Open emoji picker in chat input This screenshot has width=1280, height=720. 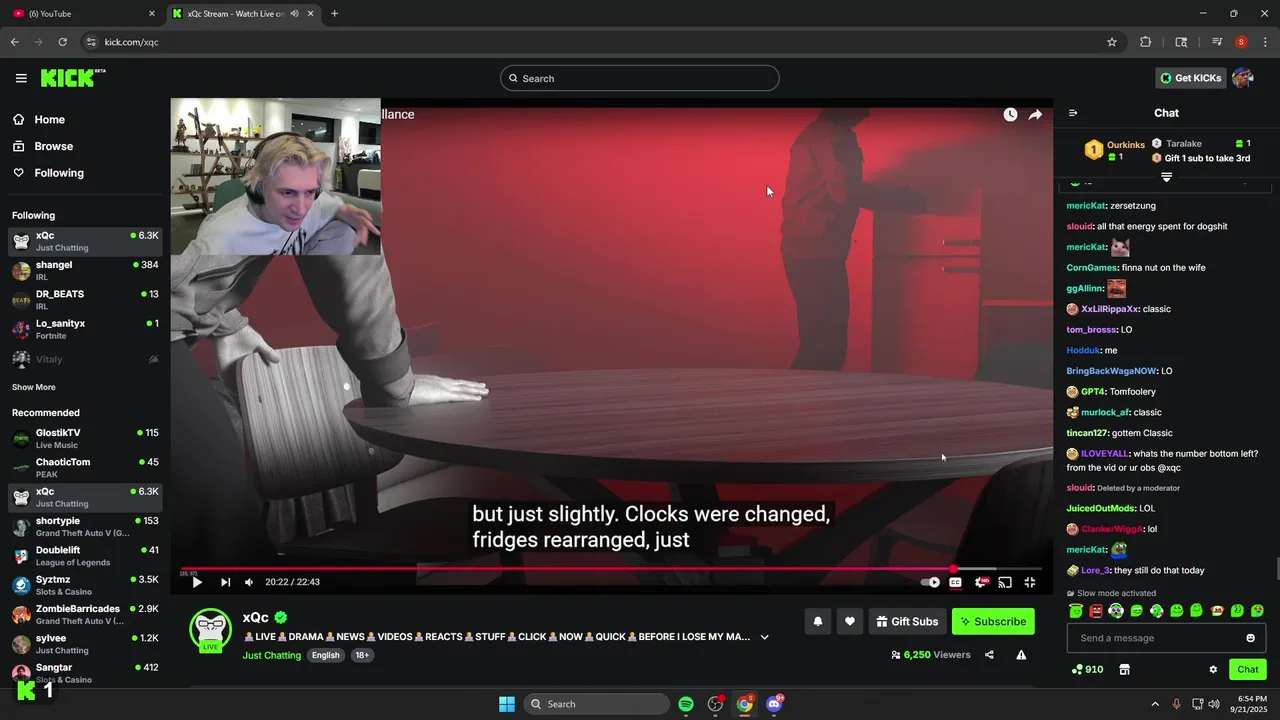[1250, 638]
